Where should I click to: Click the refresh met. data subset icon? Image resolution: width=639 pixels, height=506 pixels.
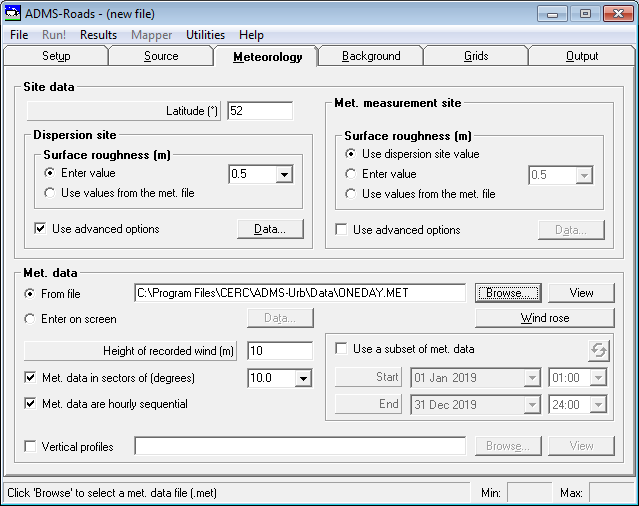pyautogui.click(x=599, y=350)
